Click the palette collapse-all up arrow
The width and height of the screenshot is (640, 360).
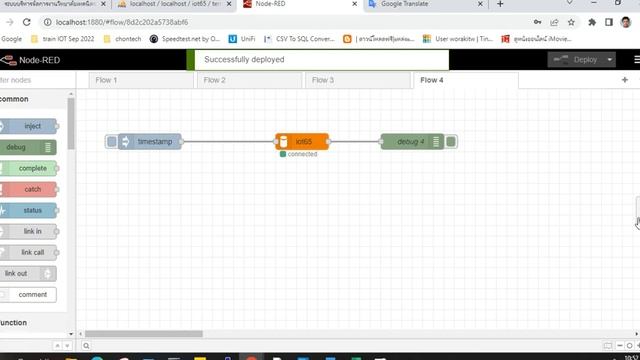click(x=58, y=346)
